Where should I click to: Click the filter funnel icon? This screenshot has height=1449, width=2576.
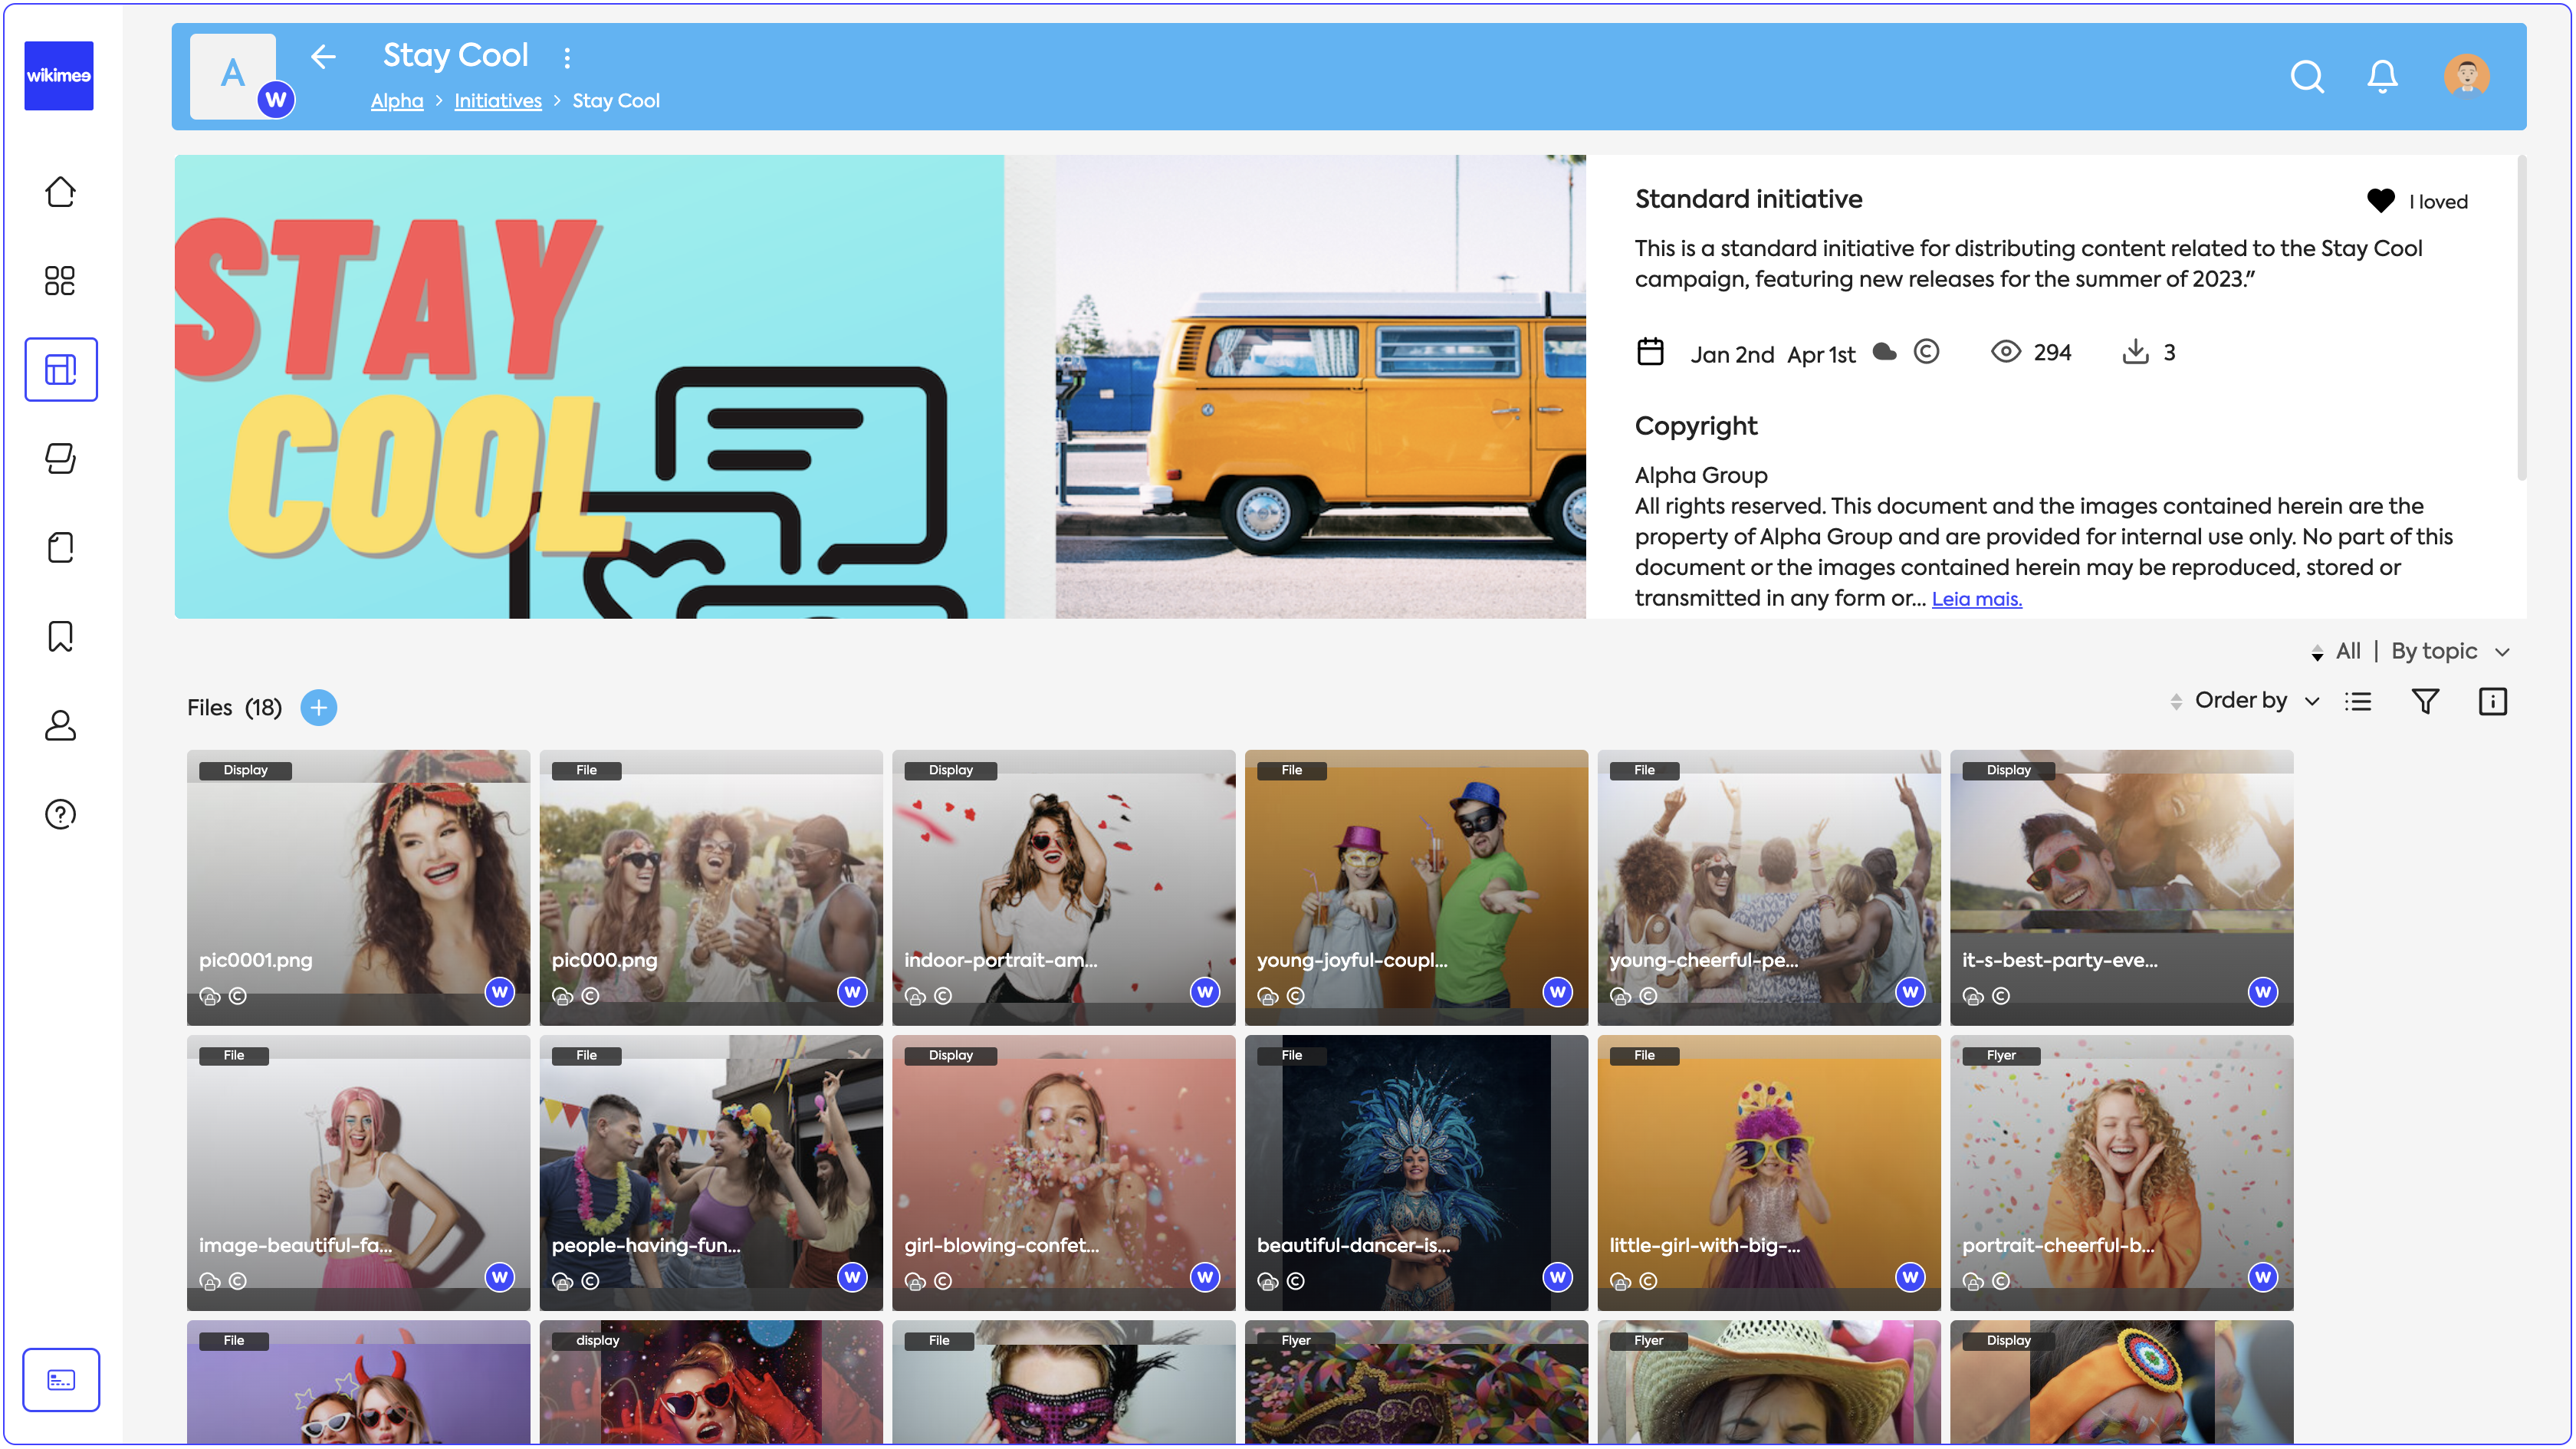pyautogui.click(x=2425, y=701)
